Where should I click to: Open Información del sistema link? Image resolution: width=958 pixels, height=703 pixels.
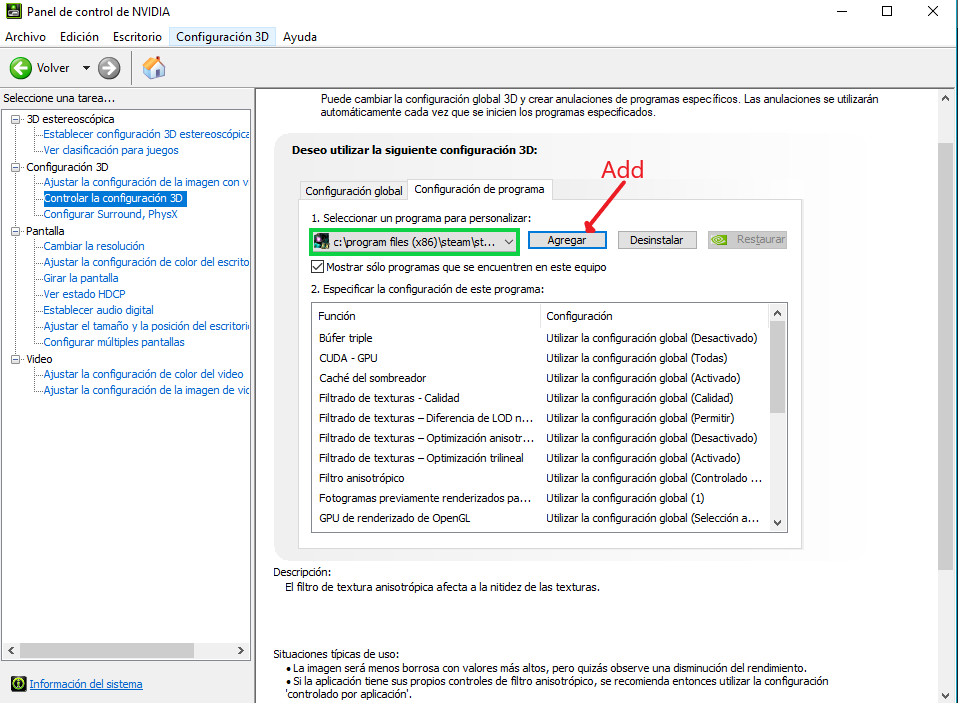coord(86,683)
